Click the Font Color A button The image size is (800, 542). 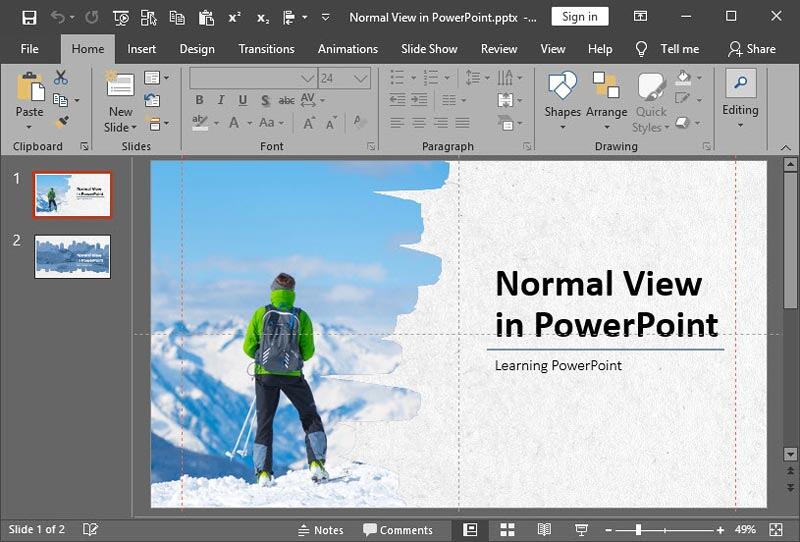[x=234, y=123]
